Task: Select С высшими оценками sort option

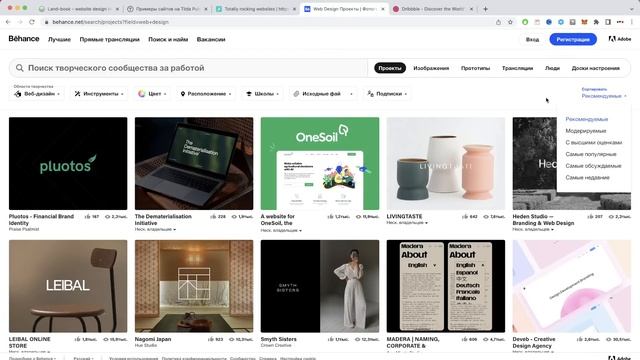Action: click(593, 143)
